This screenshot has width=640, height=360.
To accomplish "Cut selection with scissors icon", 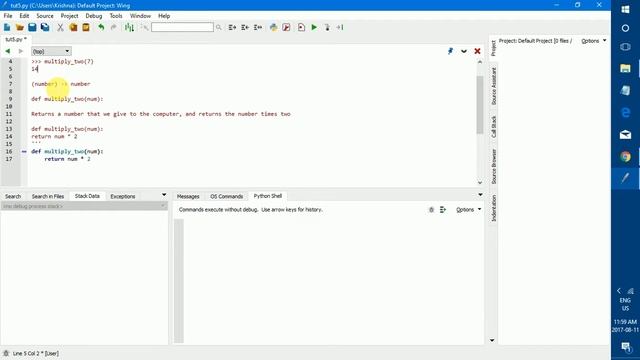I will tap(60, 27).
